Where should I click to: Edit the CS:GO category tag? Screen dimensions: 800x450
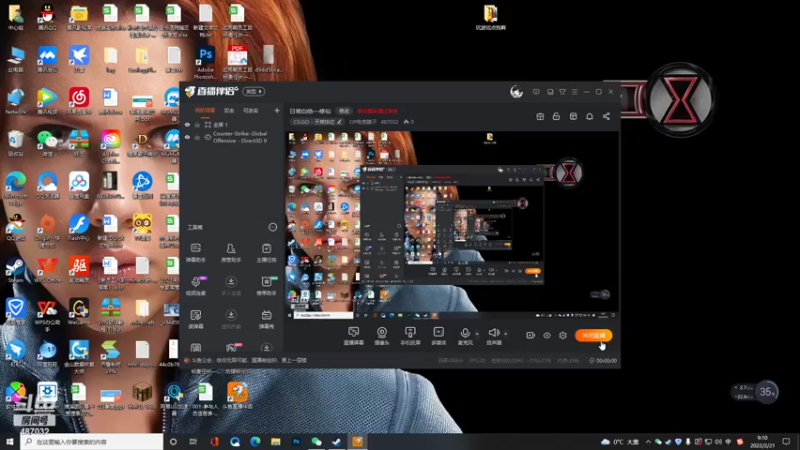coord(317,122)
